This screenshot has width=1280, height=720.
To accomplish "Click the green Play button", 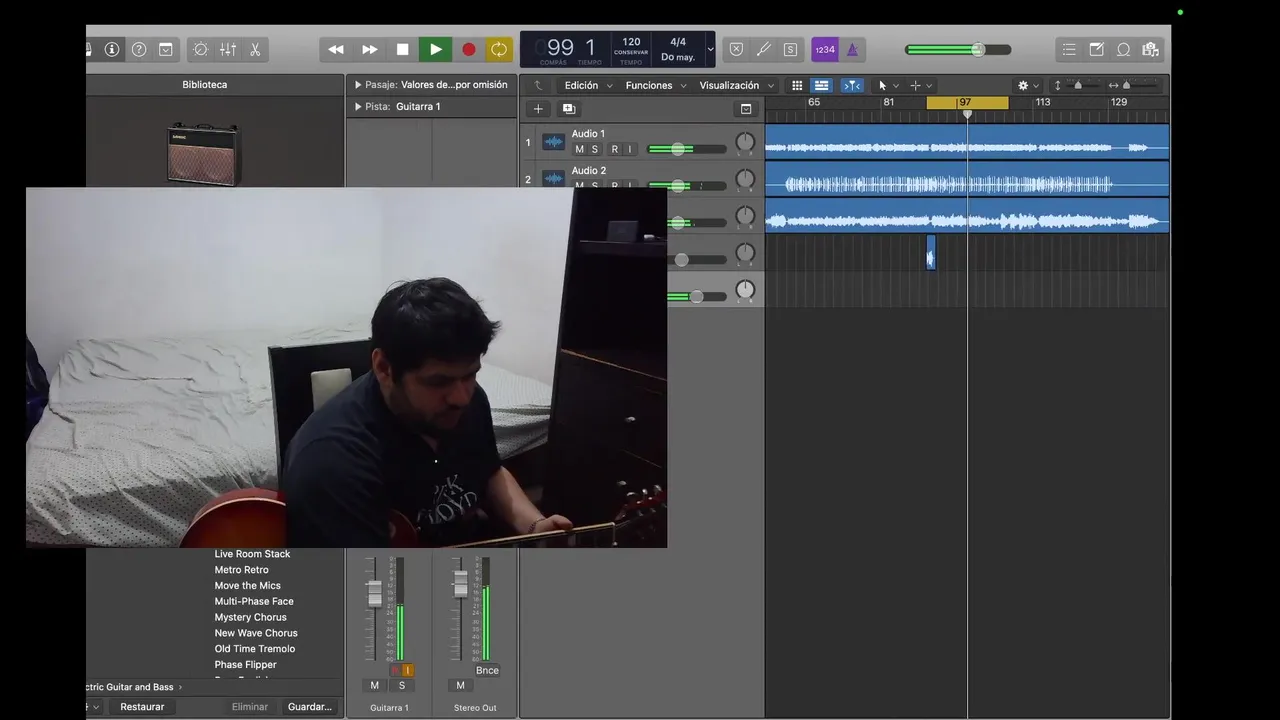I will pyautogui.click(x=435, y=49).
